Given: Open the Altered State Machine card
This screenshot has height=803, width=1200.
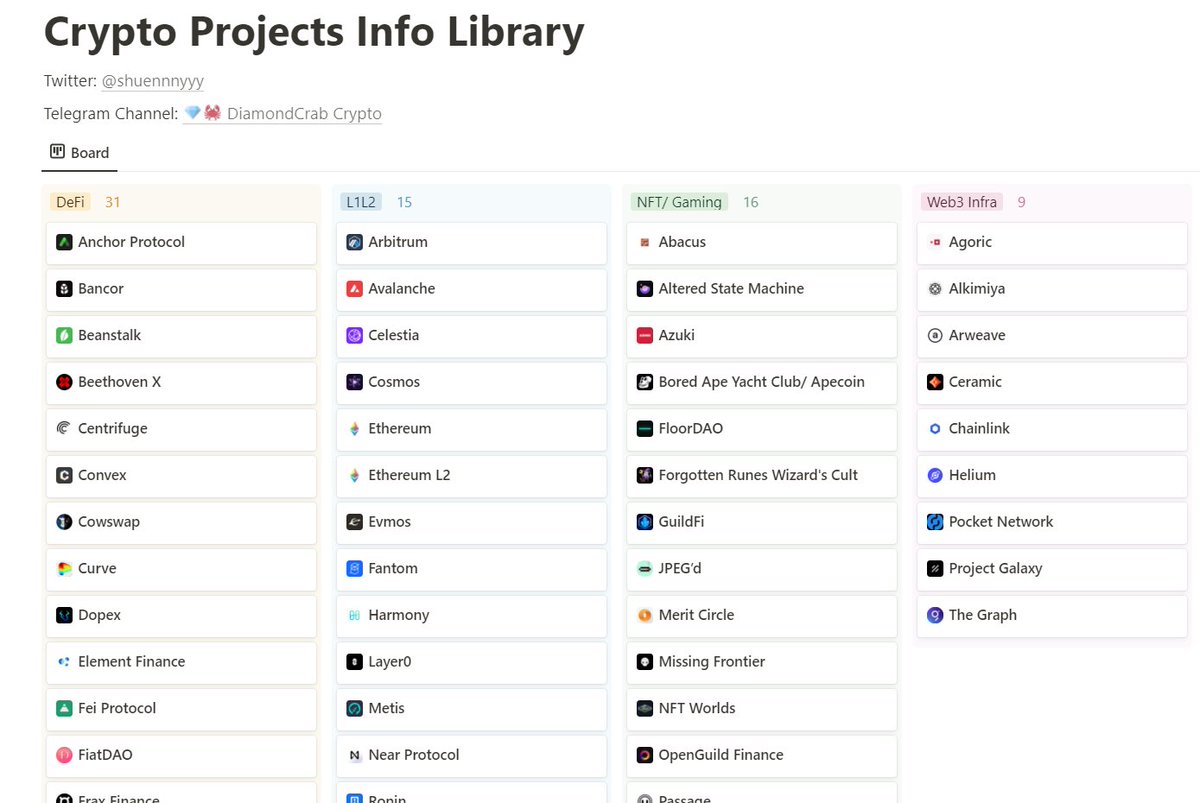Looking at the screenshot, I should 761,289.
